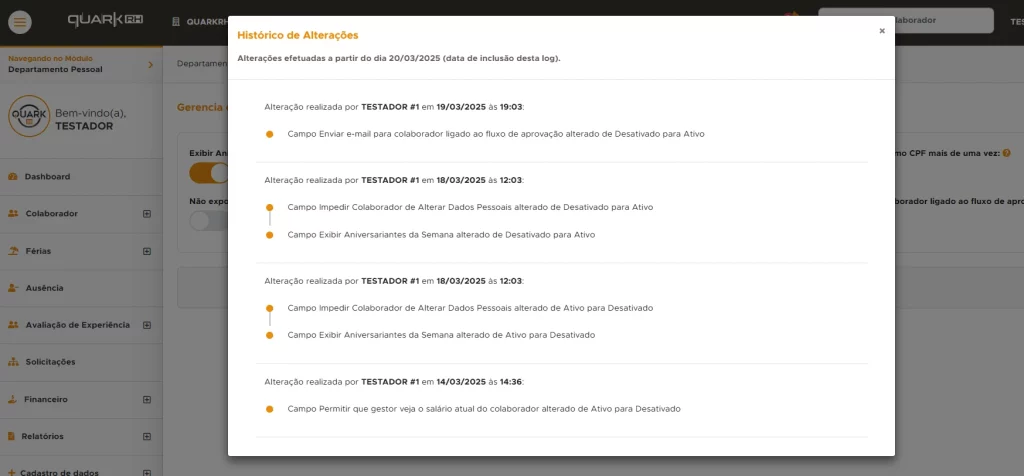Image resolution: width=1024 pixels, height=476 pixels.
Task: Expand the Férias submenu with its plus icon
Action: point(147,251)
